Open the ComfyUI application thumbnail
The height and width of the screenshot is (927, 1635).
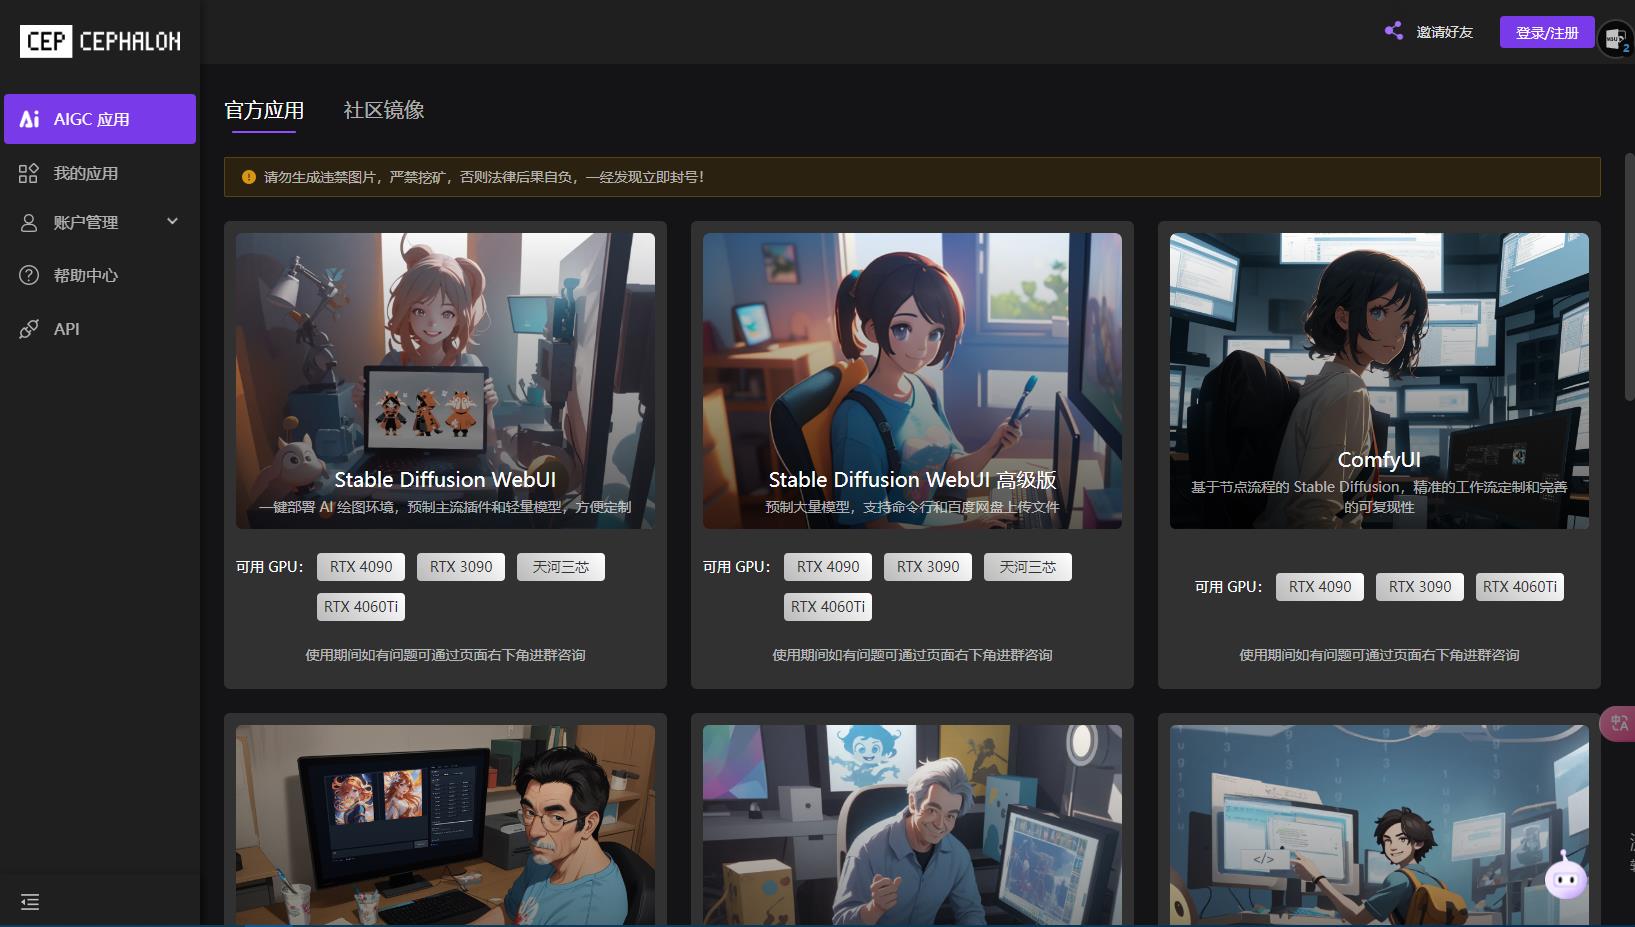tap(1378, 380)
